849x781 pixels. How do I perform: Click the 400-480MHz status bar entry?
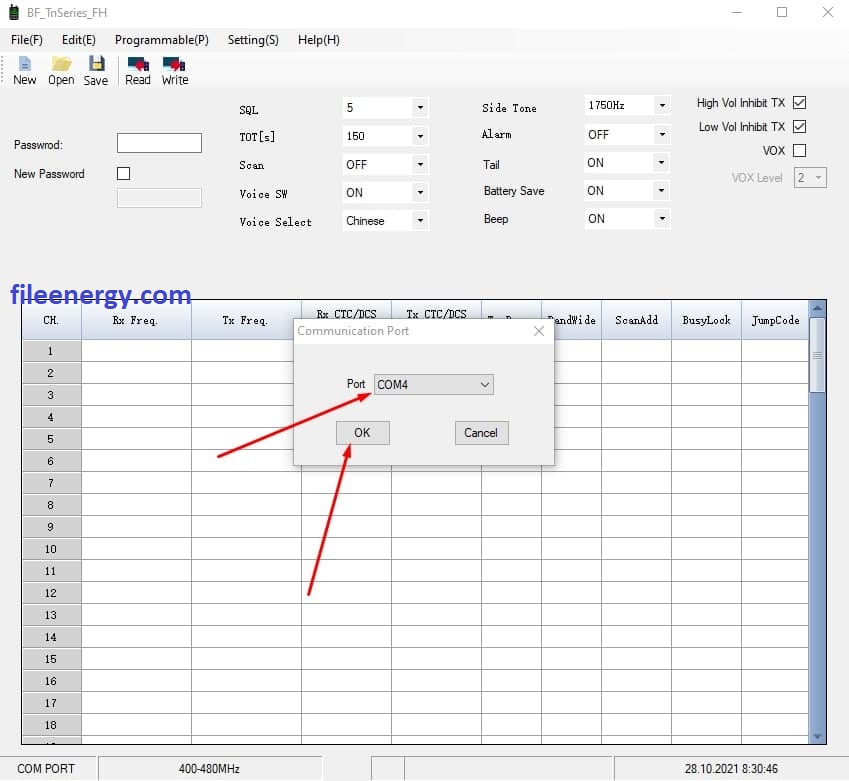pos(210,769)
